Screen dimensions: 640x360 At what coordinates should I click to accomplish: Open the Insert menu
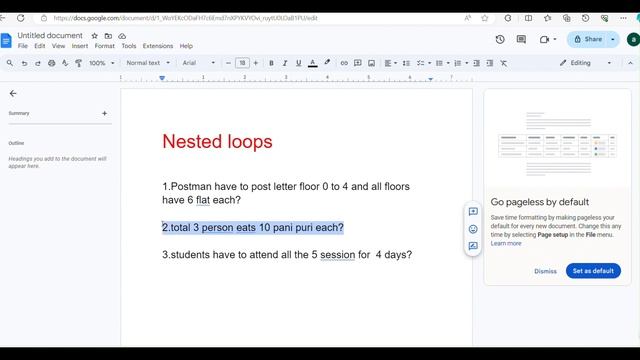pos(80,46)
